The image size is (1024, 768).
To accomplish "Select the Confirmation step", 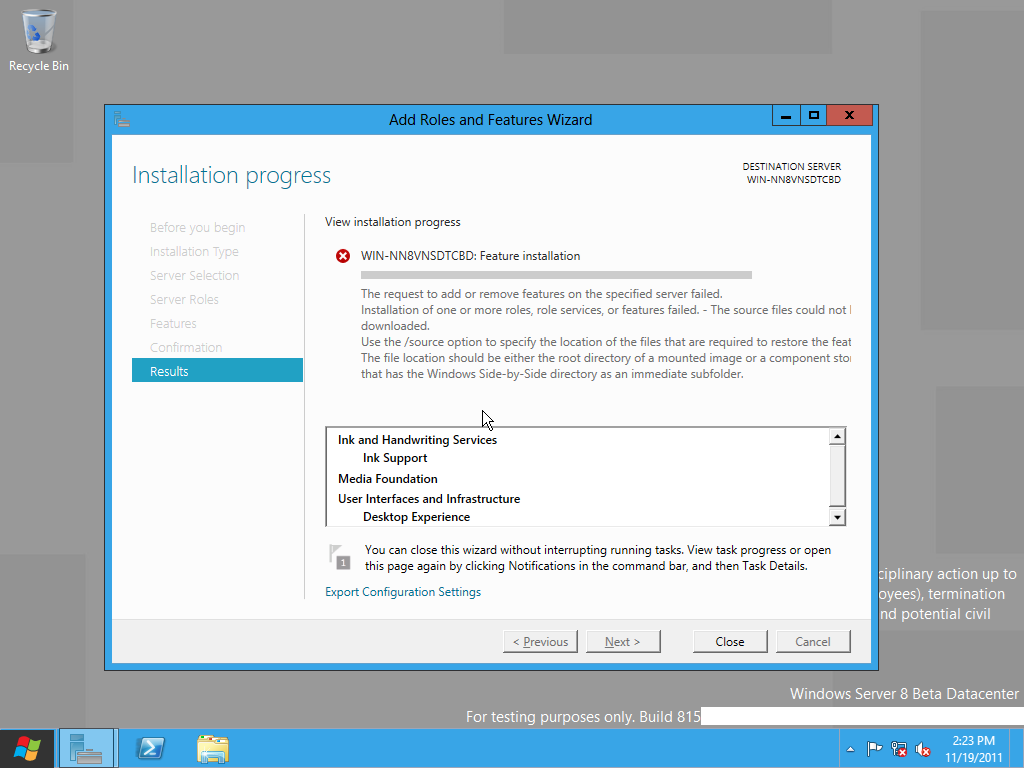I will tap(186, 347).
